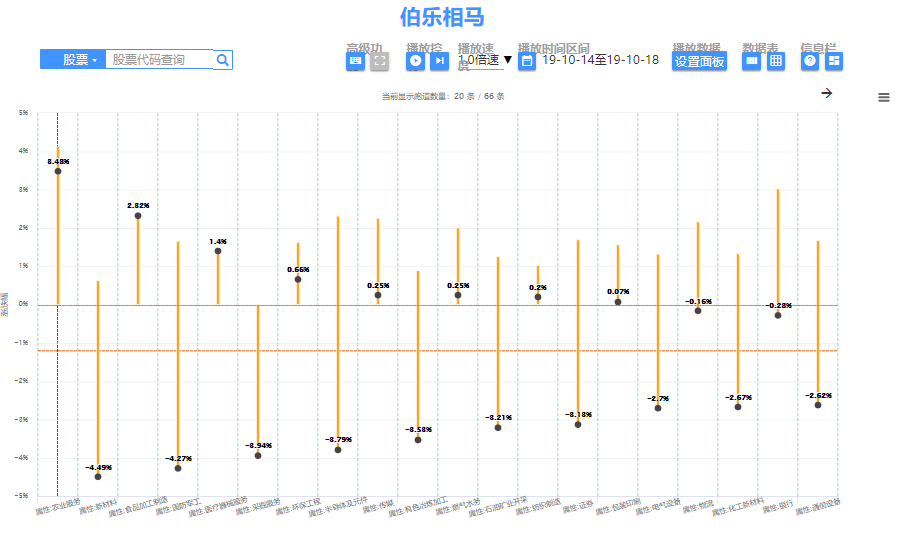
Task: Click axis label 属性:采掘服务
Action: [x=258, y=507]
